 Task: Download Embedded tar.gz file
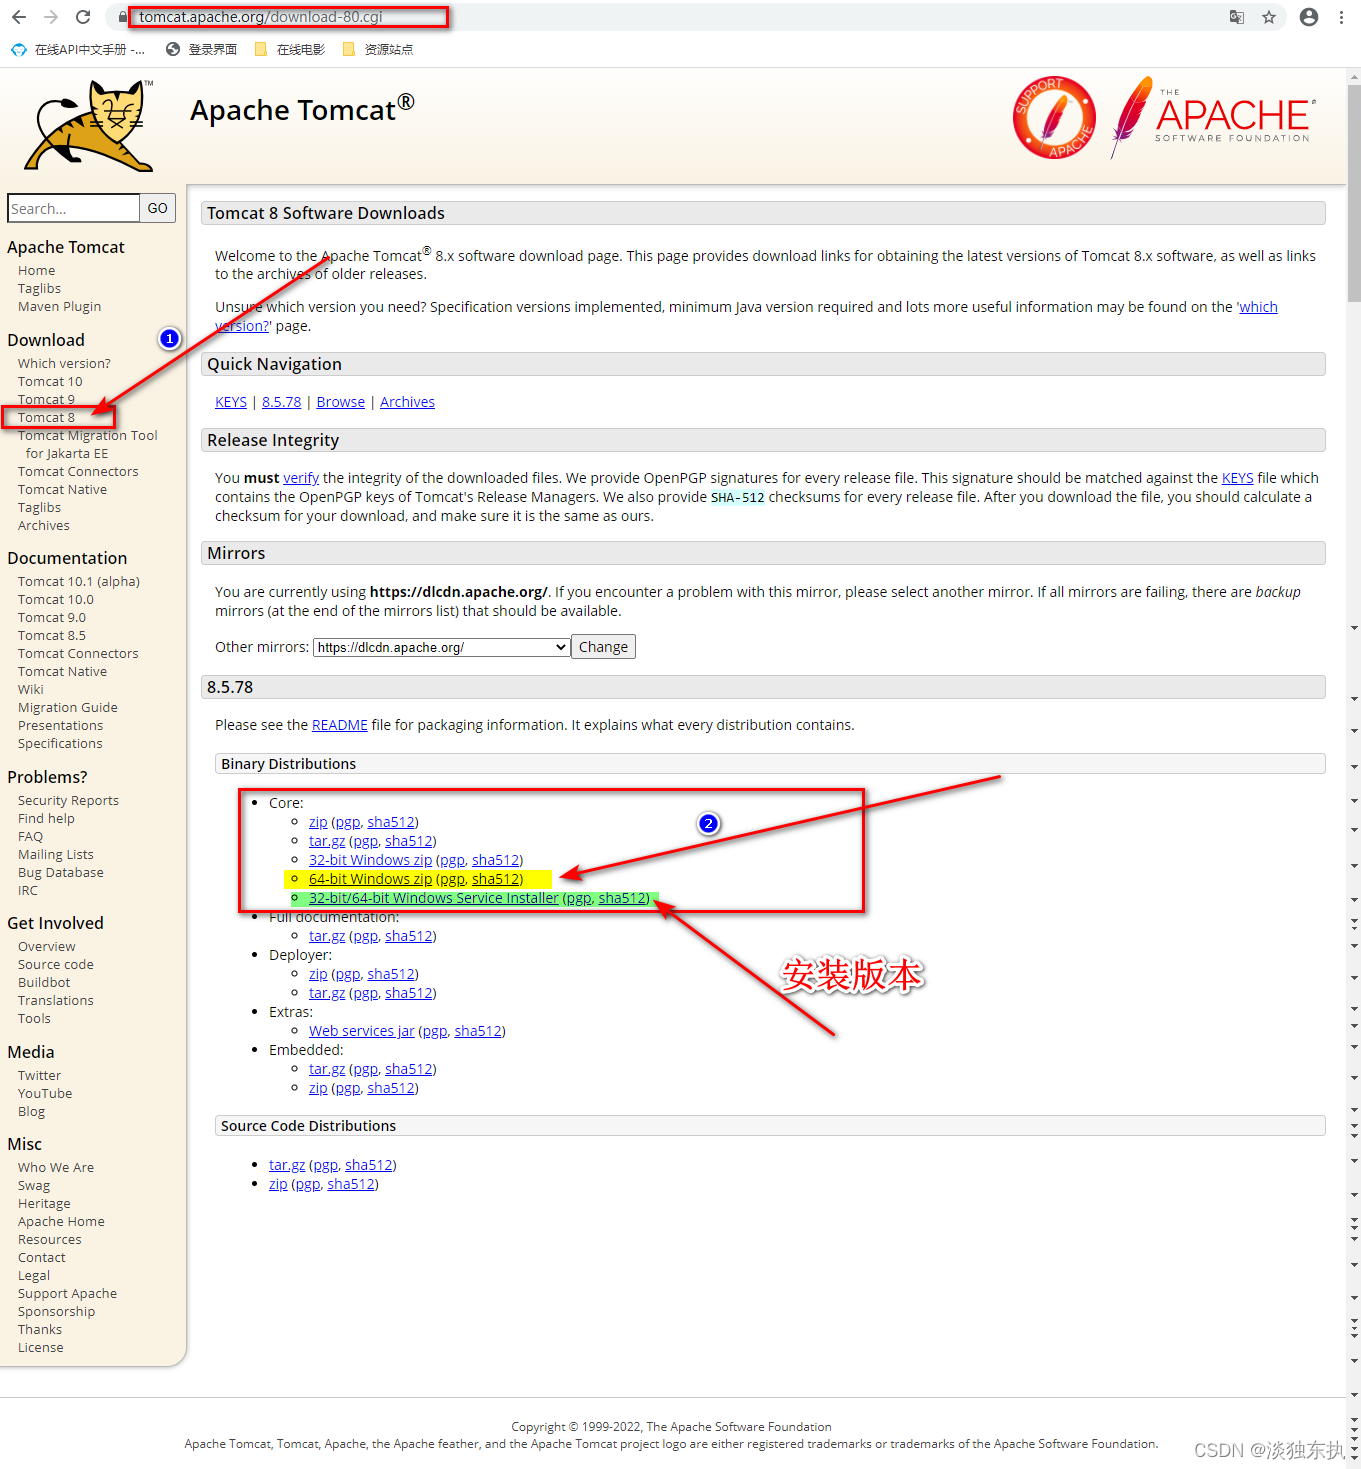click(x=327, y=1069)
